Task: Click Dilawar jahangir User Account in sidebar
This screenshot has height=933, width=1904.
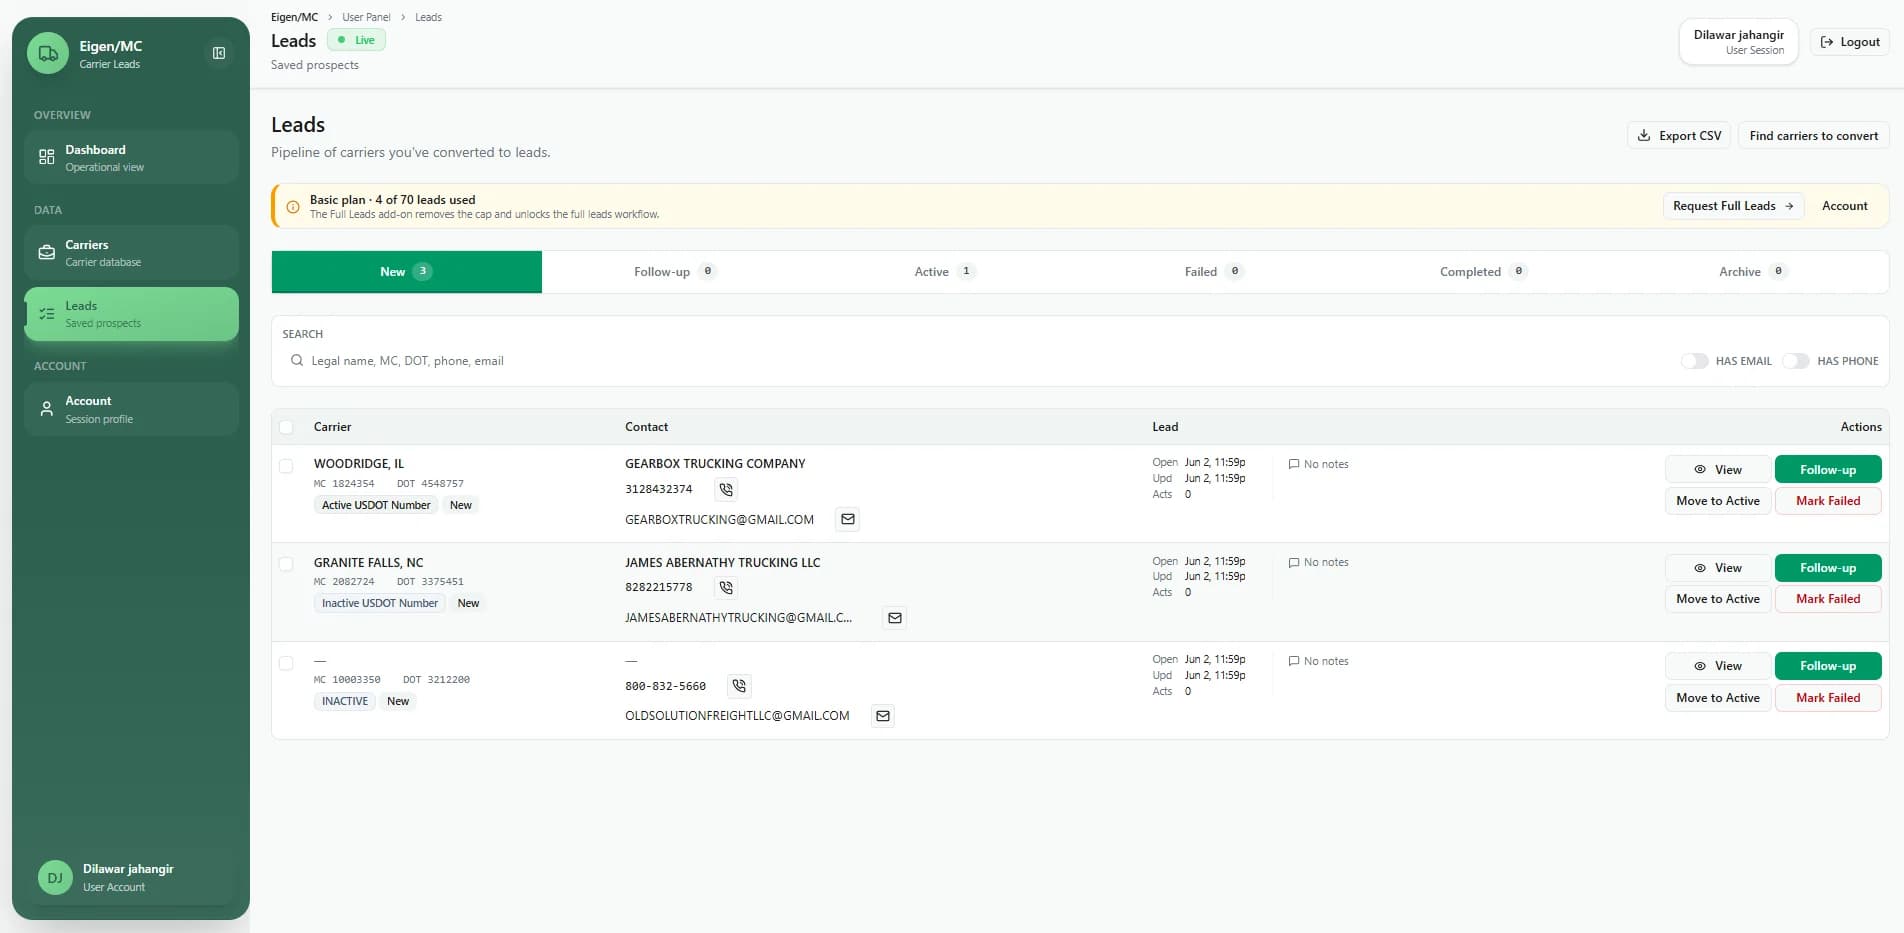Action: (131, 877)
